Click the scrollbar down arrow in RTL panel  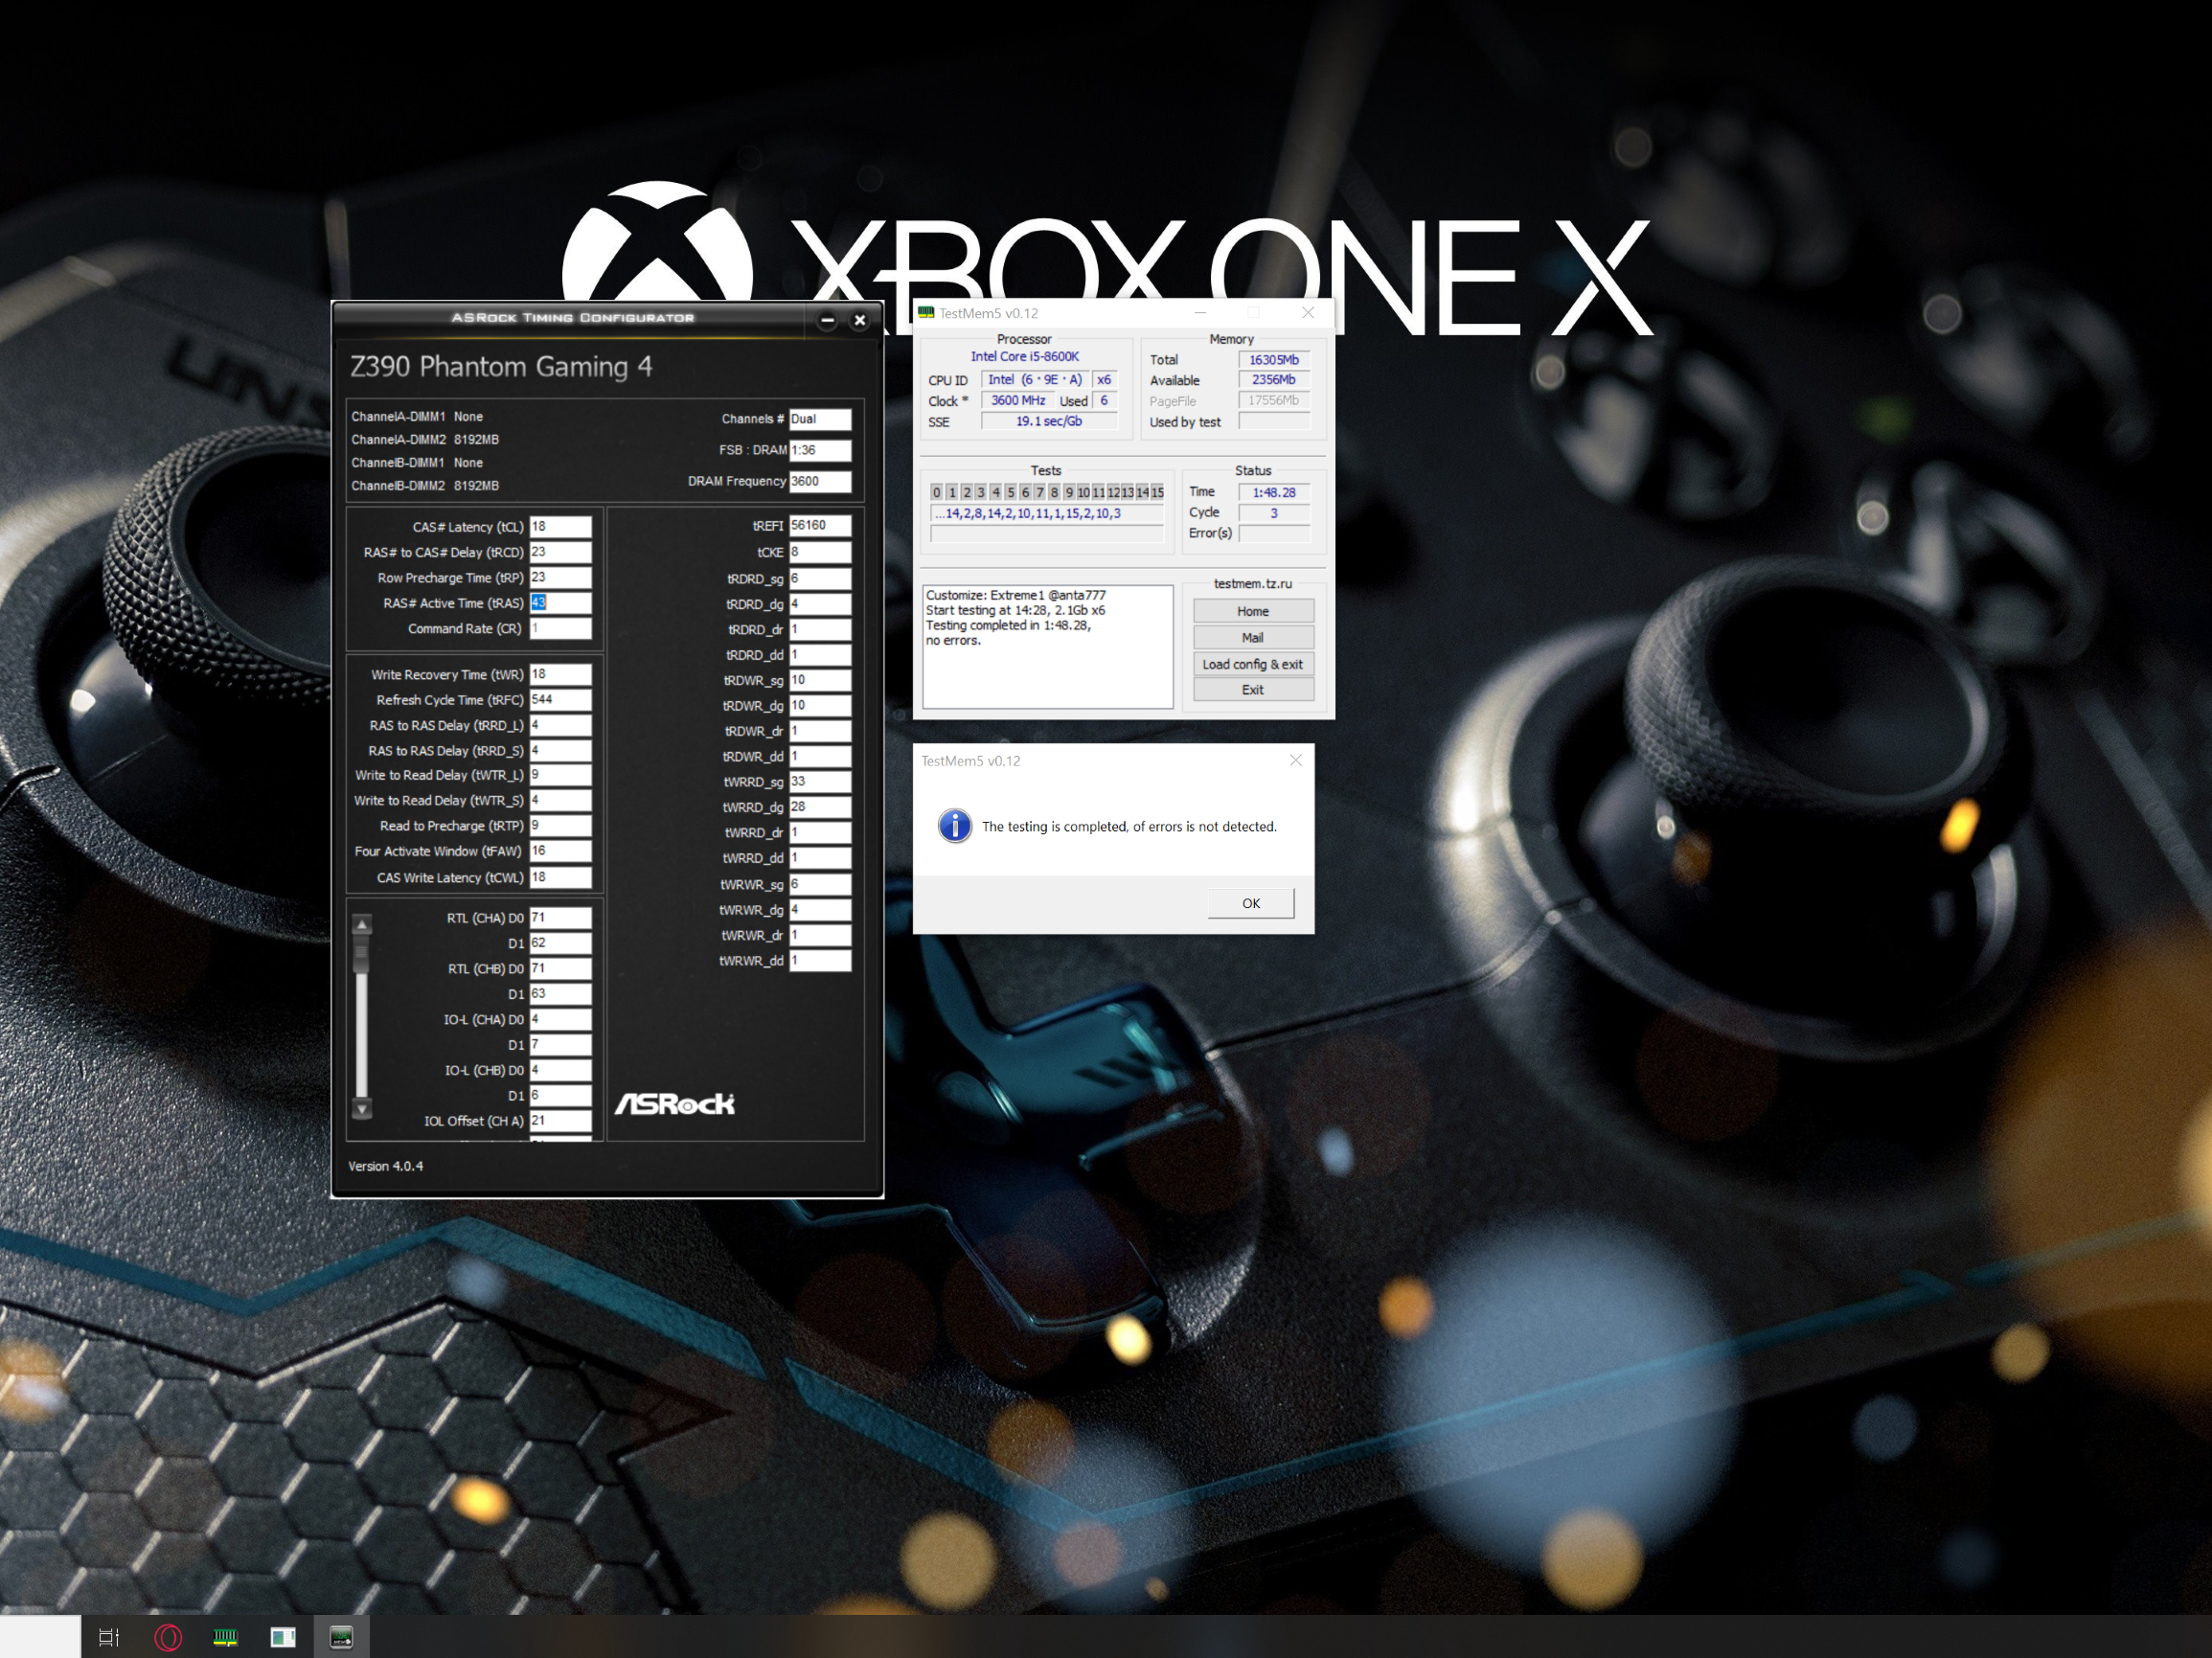click(x=362, y=1108)
